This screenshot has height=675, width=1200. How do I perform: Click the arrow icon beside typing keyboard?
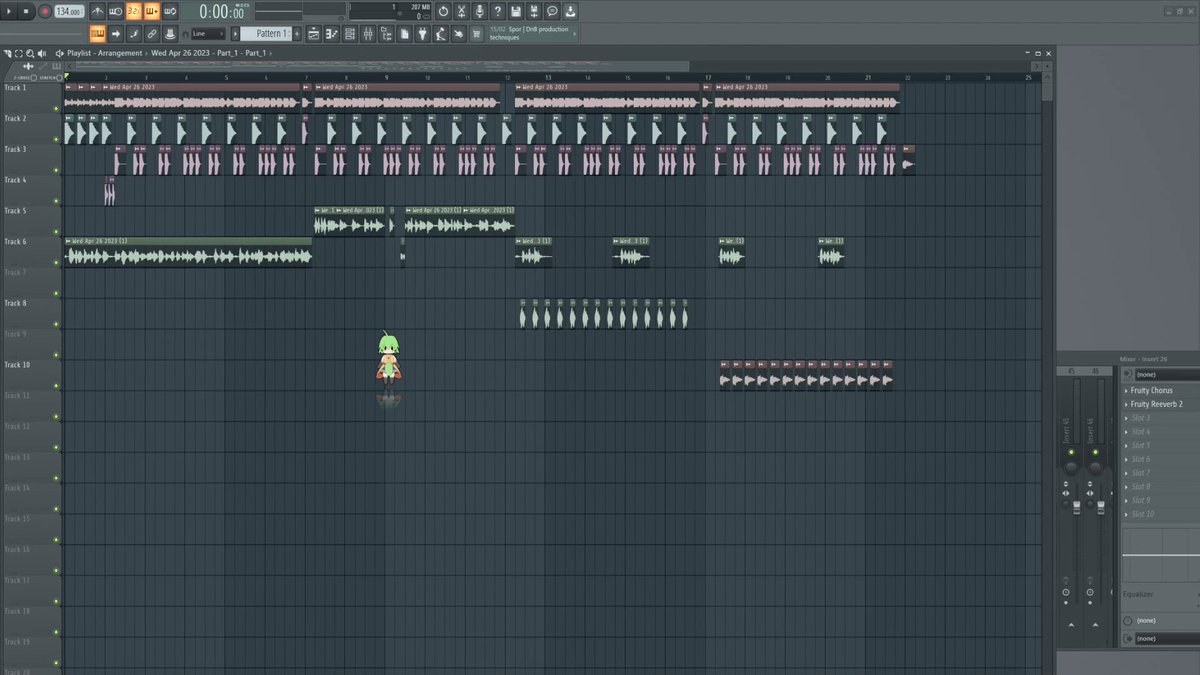coord(116,34)
